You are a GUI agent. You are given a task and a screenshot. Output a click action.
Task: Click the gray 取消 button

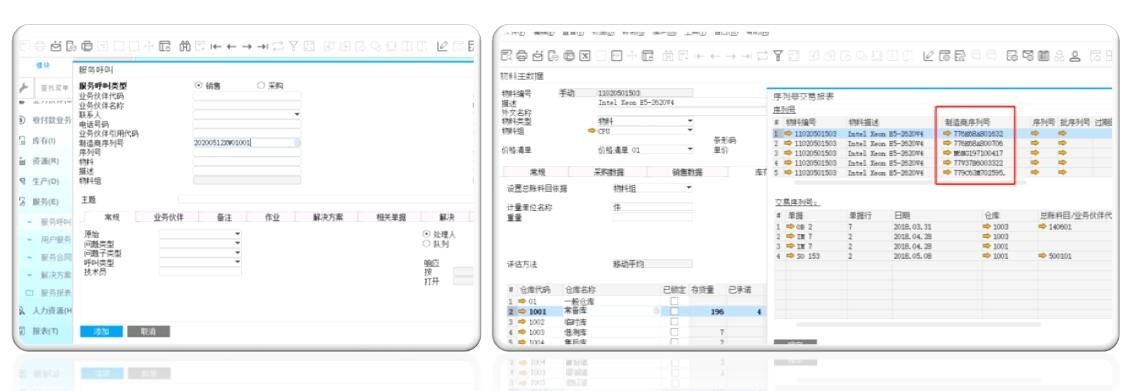point(148,332)
